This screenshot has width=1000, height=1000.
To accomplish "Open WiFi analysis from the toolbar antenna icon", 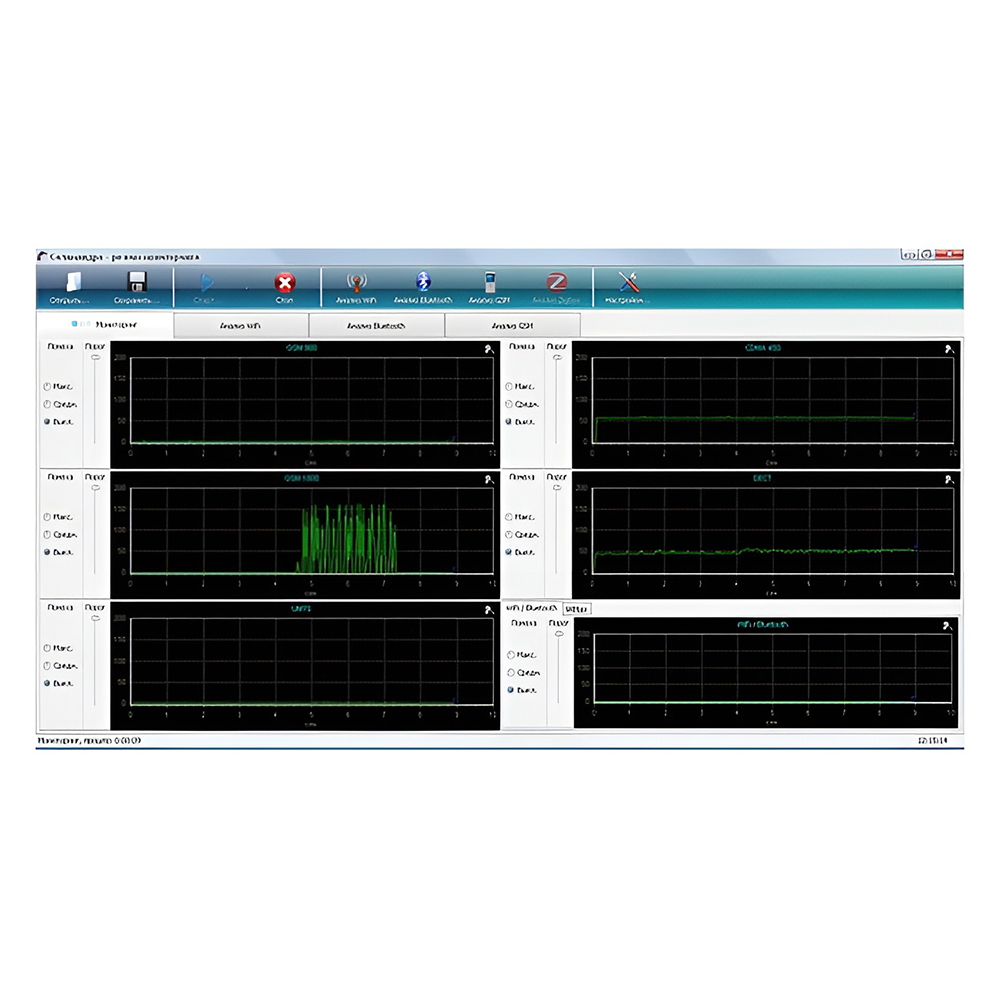I will 354,284.
